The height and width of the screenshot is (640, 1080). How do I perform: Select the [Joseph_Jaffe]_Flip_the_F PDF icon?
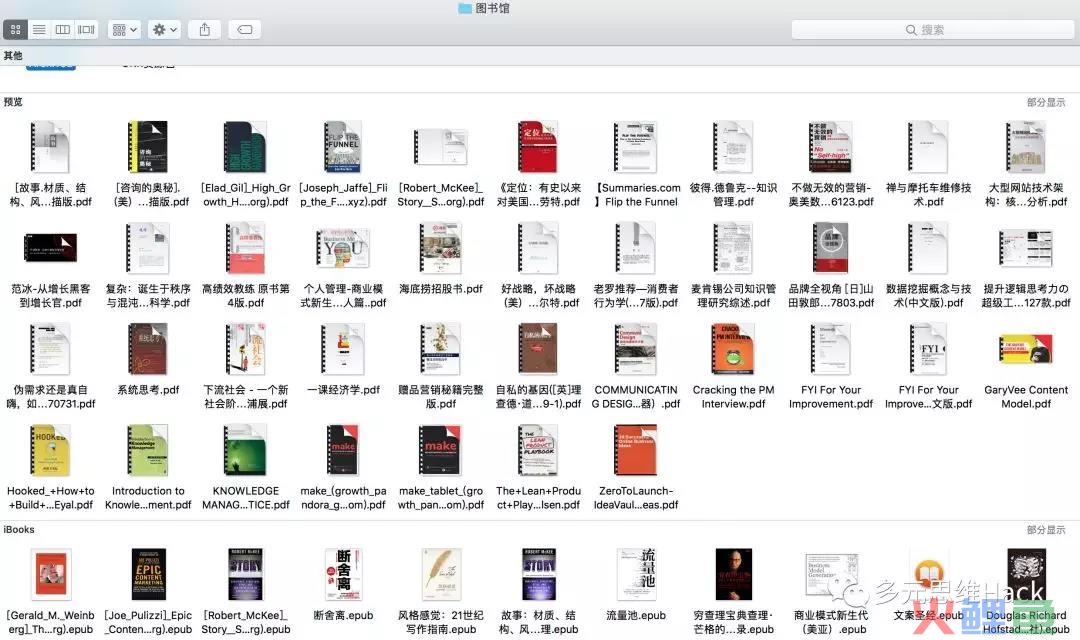pos(344,147)
